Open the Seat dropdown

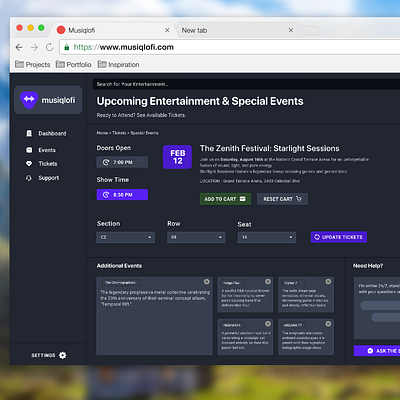(x=267, y=237)
